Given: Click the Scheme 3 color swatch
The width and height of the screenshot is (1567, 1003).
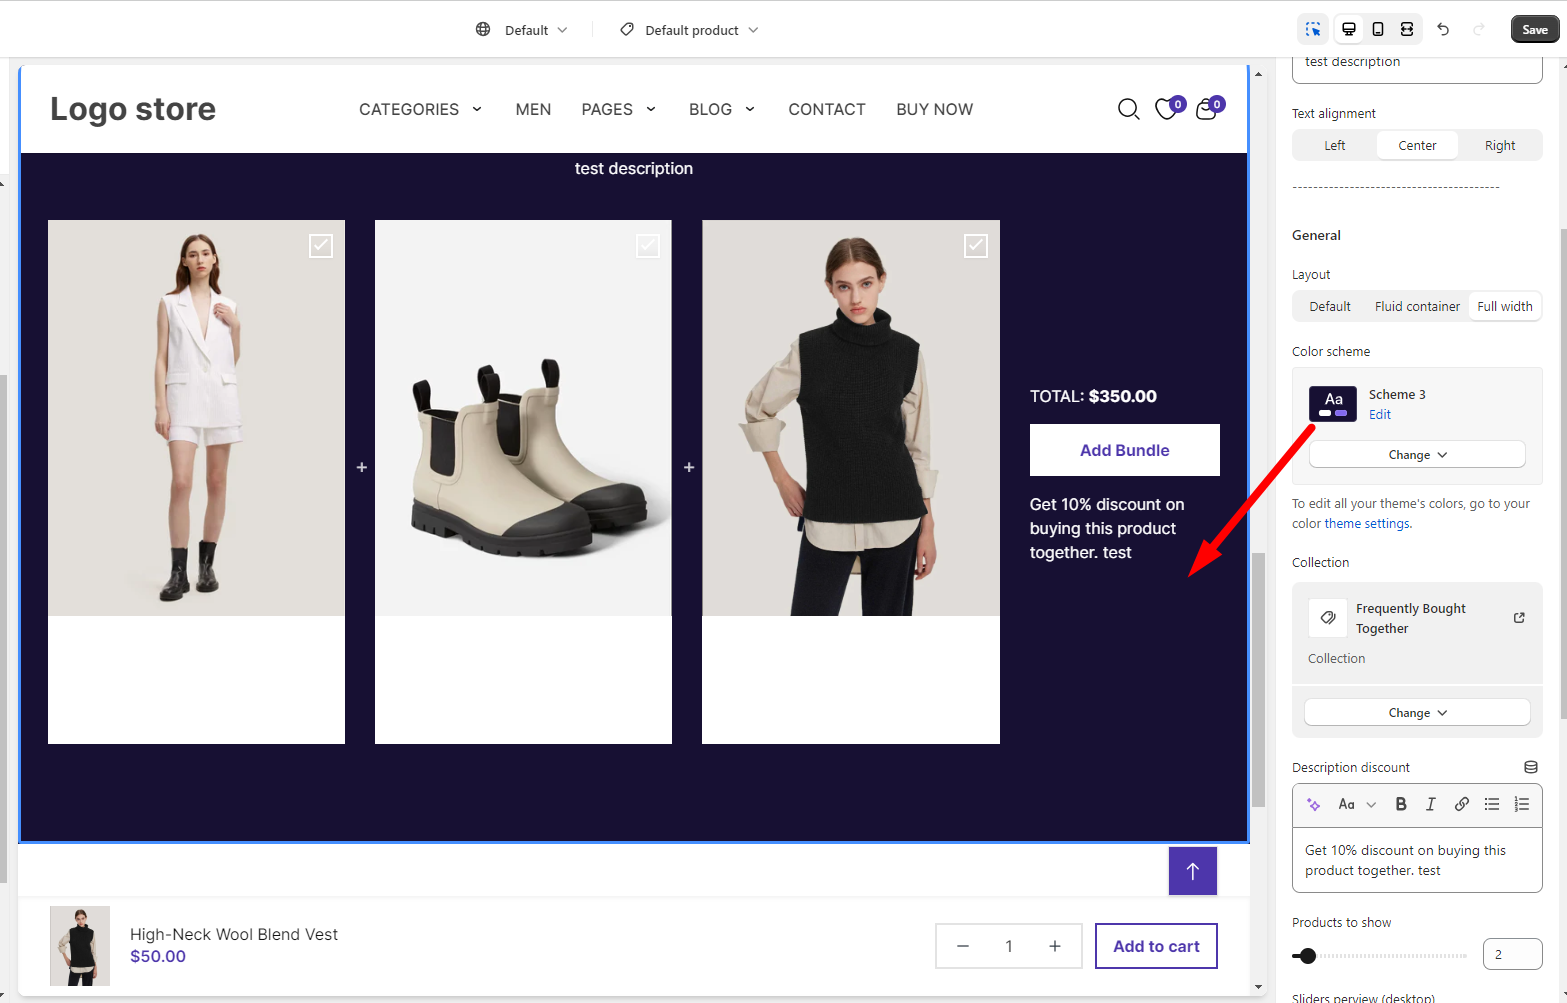Looking at the screenshot, I should 1333,403.
